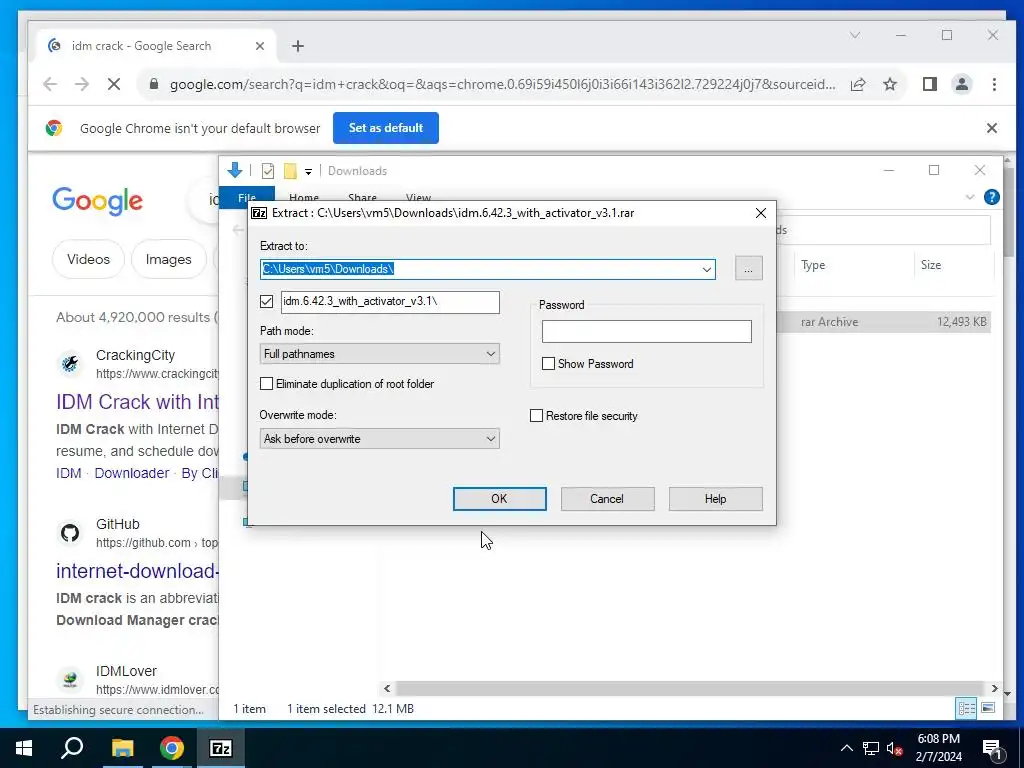1024x768 pixels.
Task: Select the Explorer View tab
Action: click(x=418, y=197)
